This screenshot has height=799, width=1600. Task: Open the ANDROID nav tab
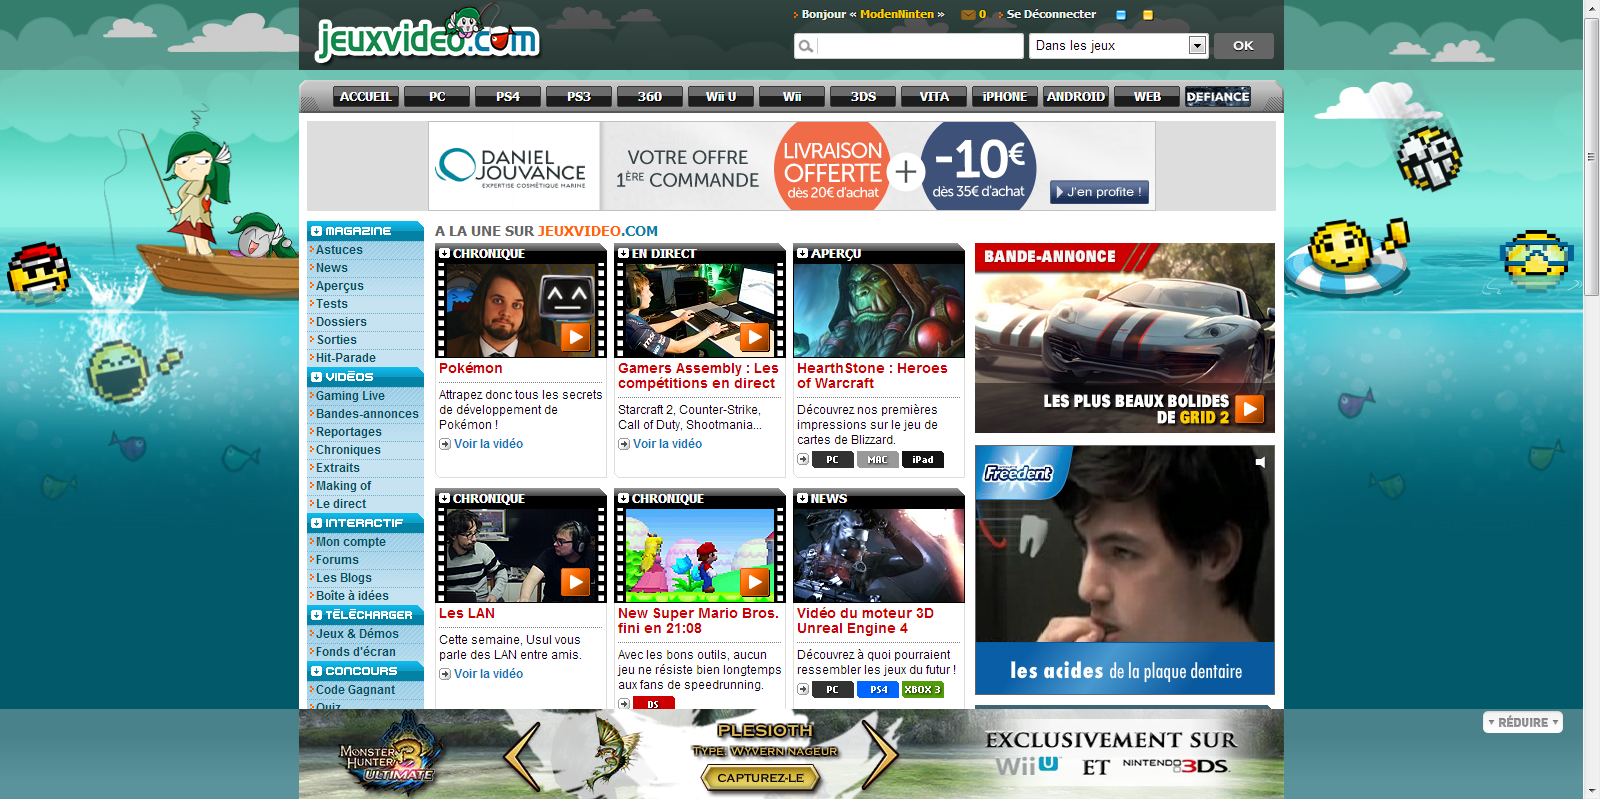1076,97
